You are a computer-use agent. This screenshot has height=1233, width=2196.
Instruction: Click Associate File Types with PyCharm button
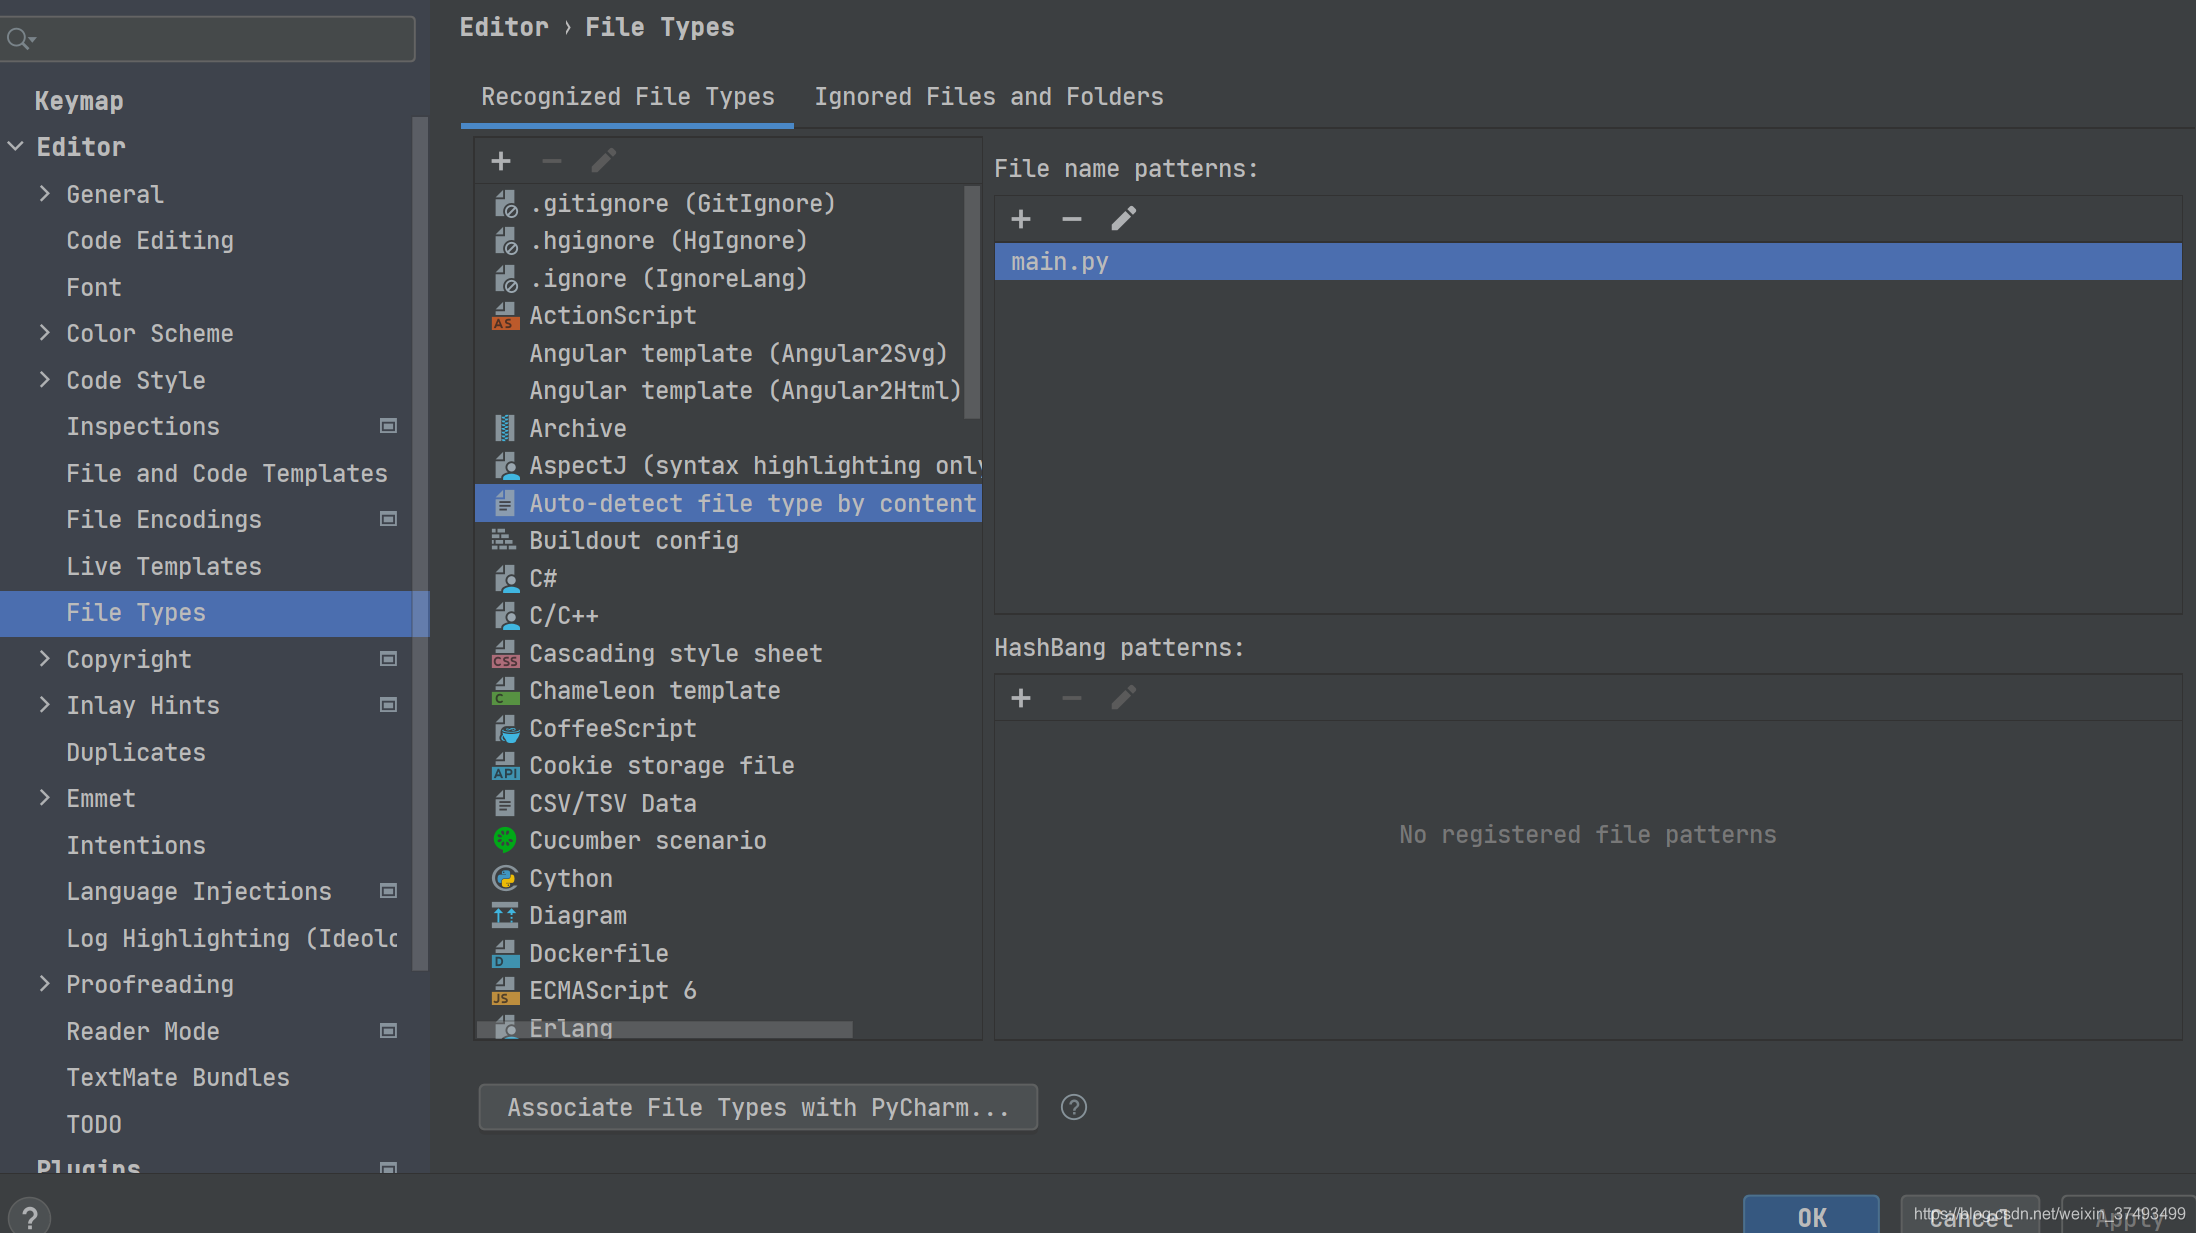pyautogui.click(x=757, y=1107)
